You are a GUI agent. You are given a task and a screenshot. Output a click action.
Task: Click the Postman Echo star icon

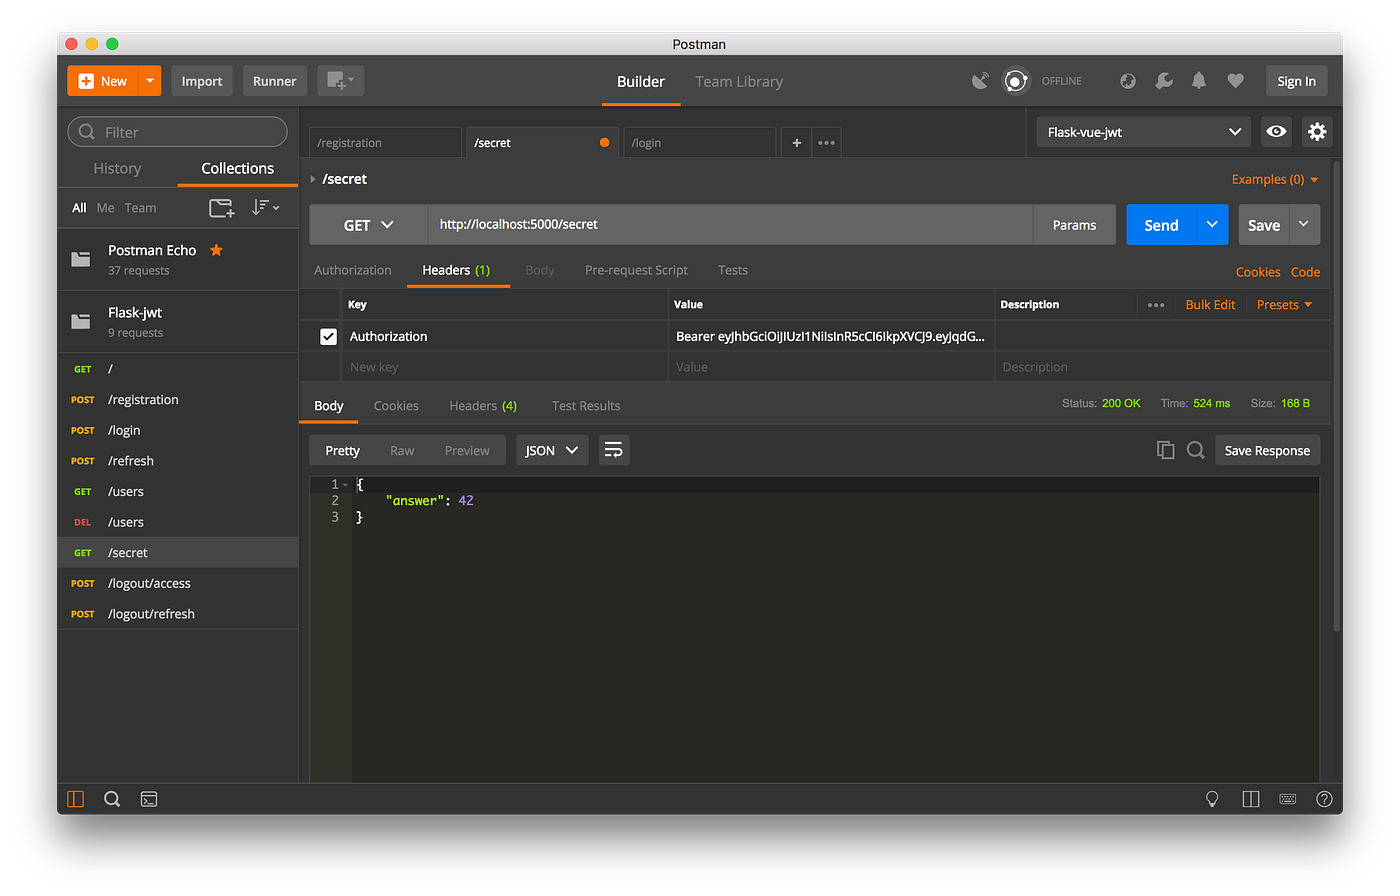[216, 250]
